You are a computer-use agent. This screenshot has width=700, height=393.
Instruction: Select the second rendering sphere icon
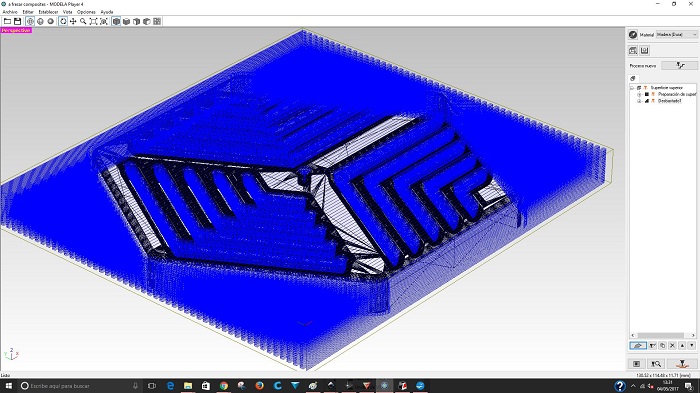click(x=40, y=21)
